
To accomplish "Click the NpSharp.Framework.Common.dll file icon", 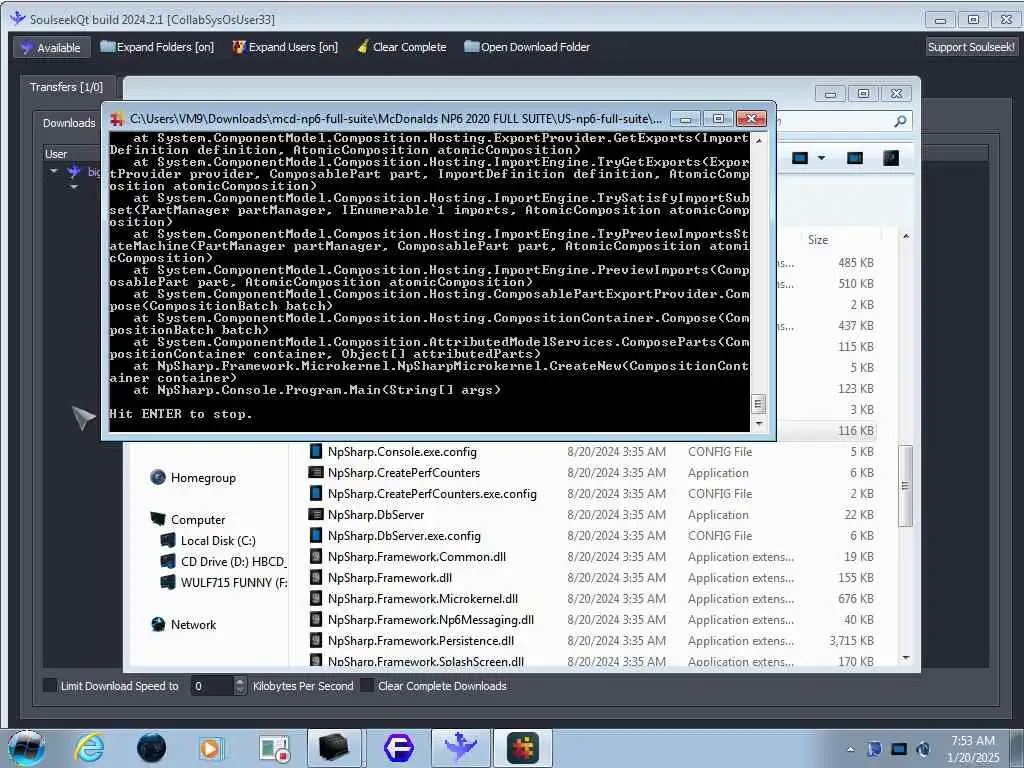I will (x=315, y=557).
